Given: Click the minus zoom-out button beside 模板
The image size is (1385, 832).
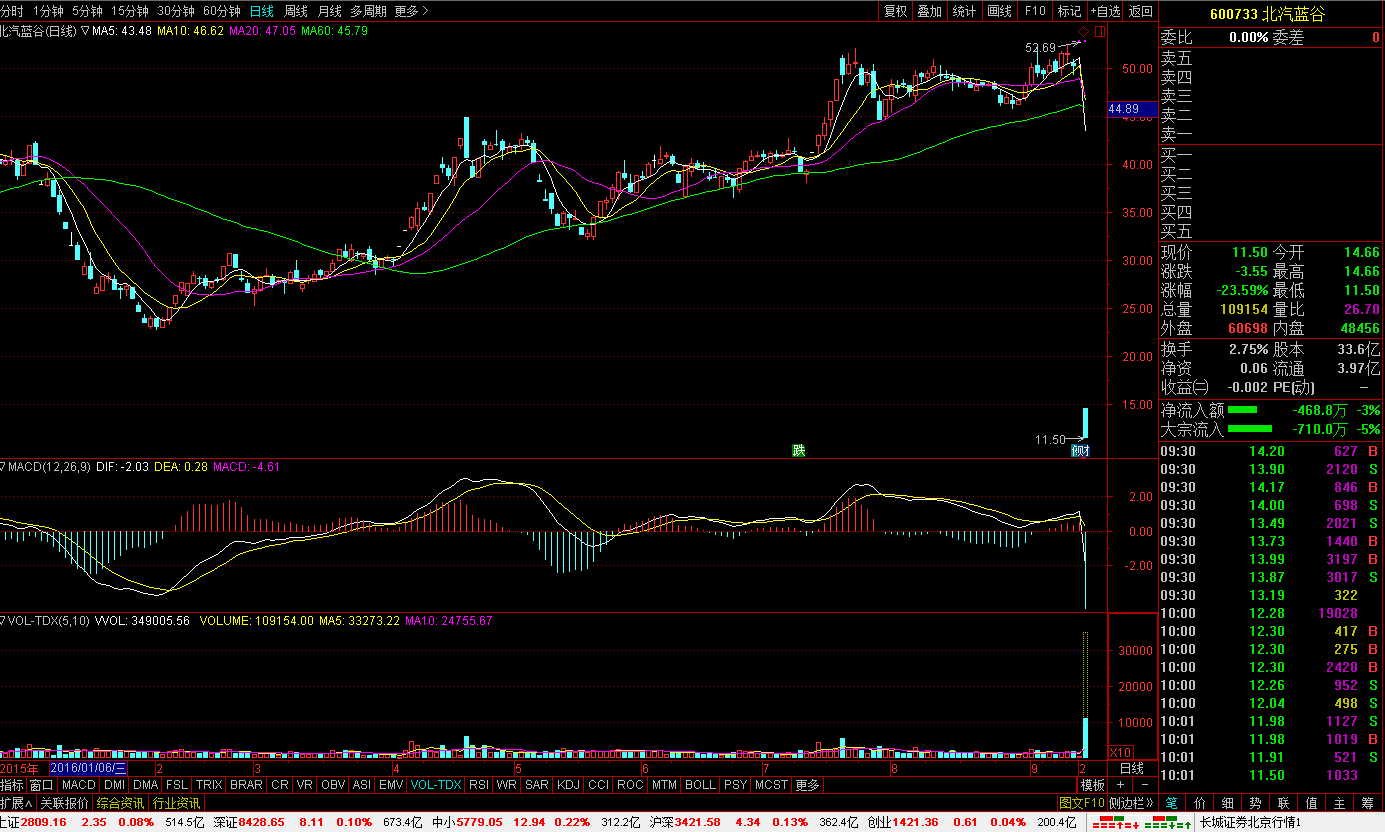Looking at the screenshot, I should pos(1144,785).
